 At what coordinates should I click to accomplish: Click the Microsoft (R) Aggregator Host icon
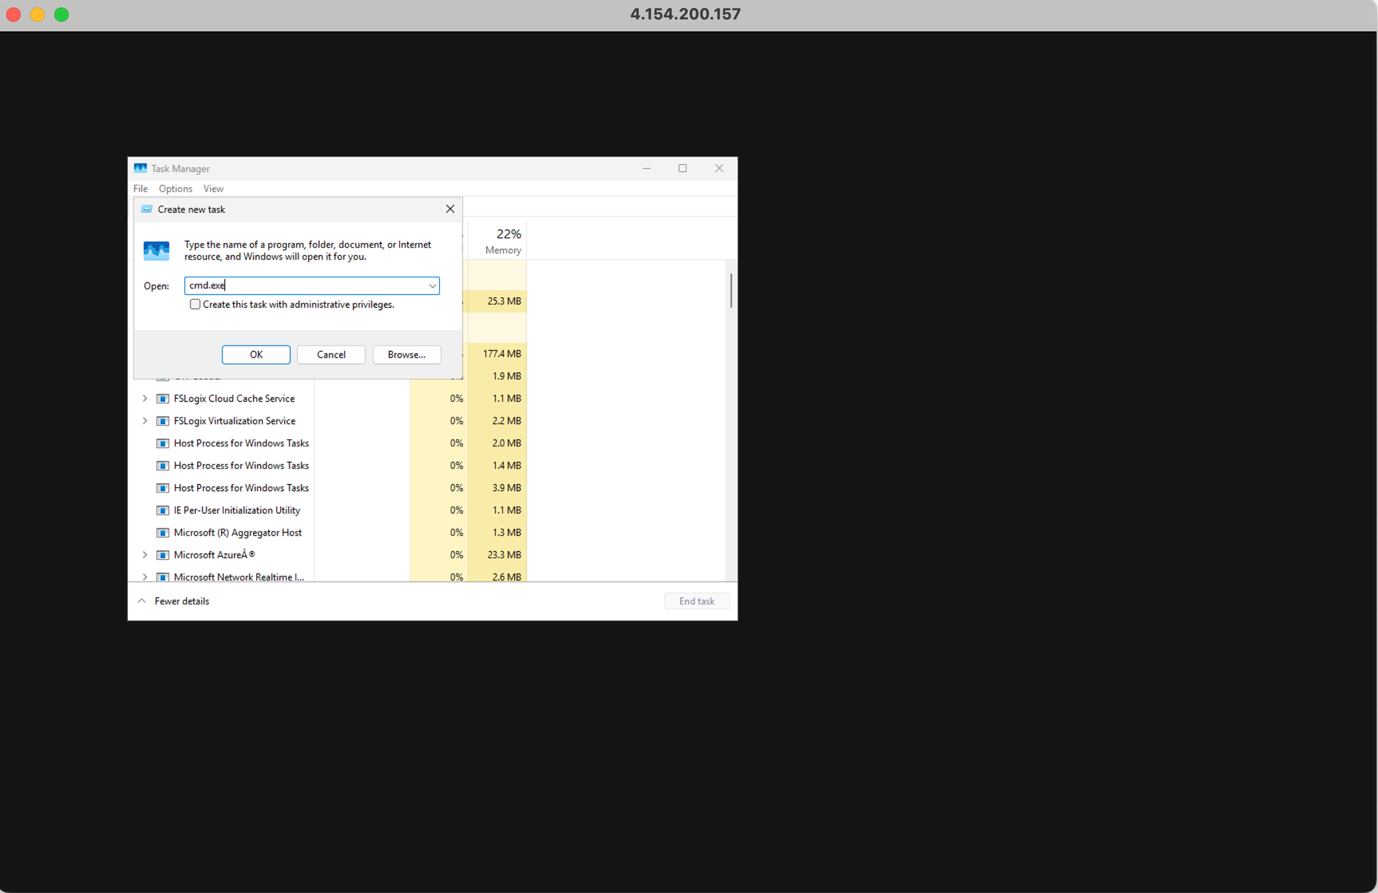162,532
